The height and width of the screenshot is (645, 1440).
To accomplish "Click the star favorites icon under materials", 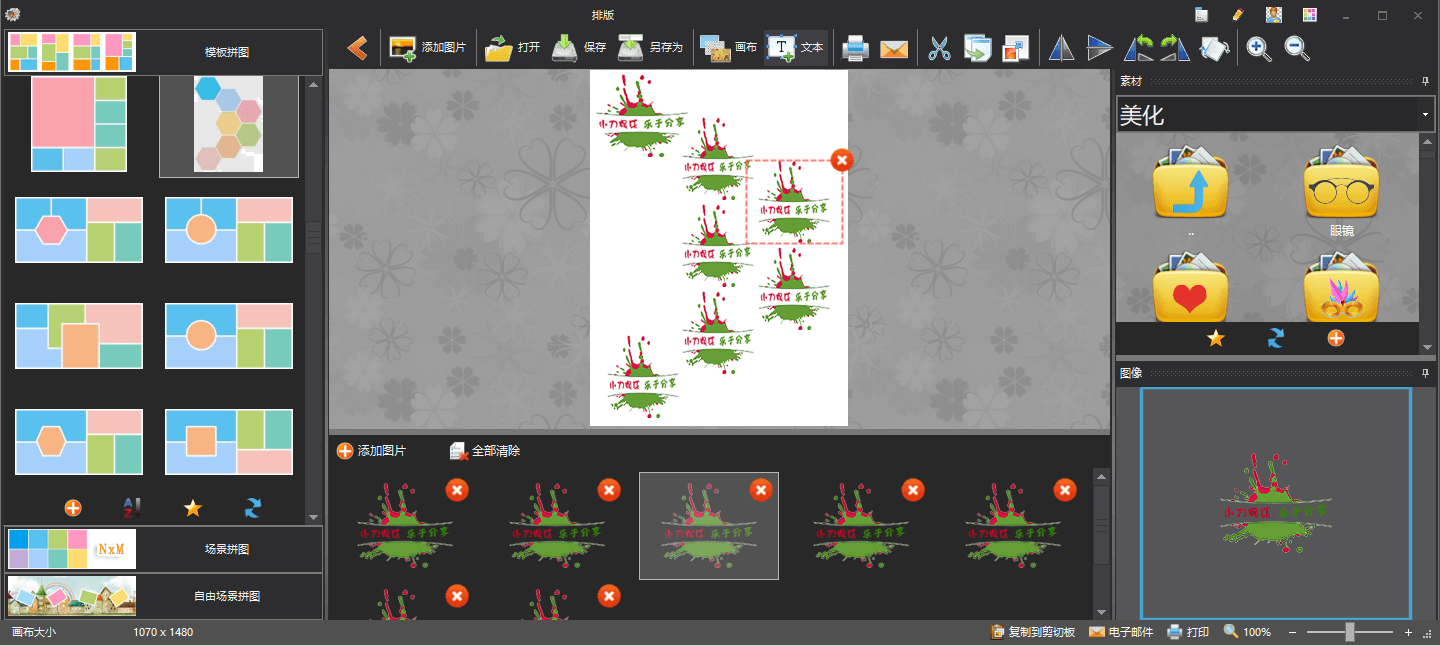I will (1215, 338).
